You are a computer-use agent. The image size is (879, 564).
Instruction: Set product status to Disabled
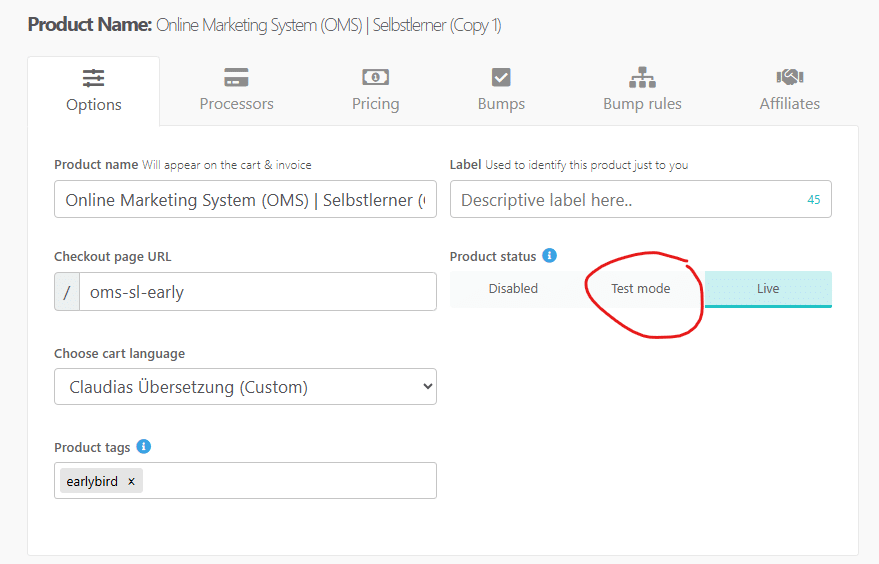click(513, 288)
